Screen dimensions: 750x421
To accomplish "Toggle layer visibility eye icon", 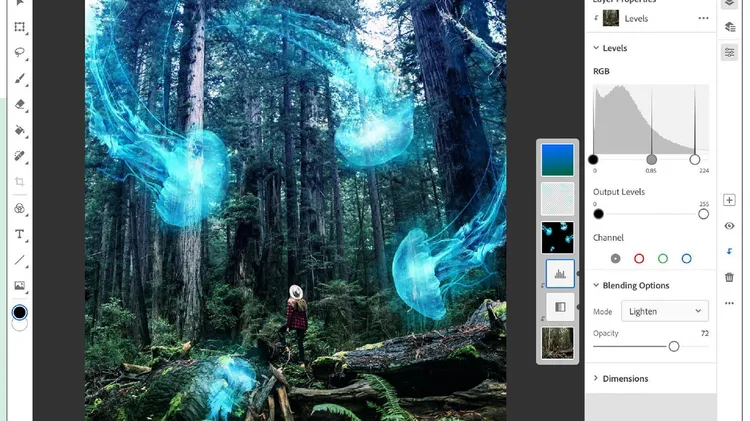I will 729,226.
